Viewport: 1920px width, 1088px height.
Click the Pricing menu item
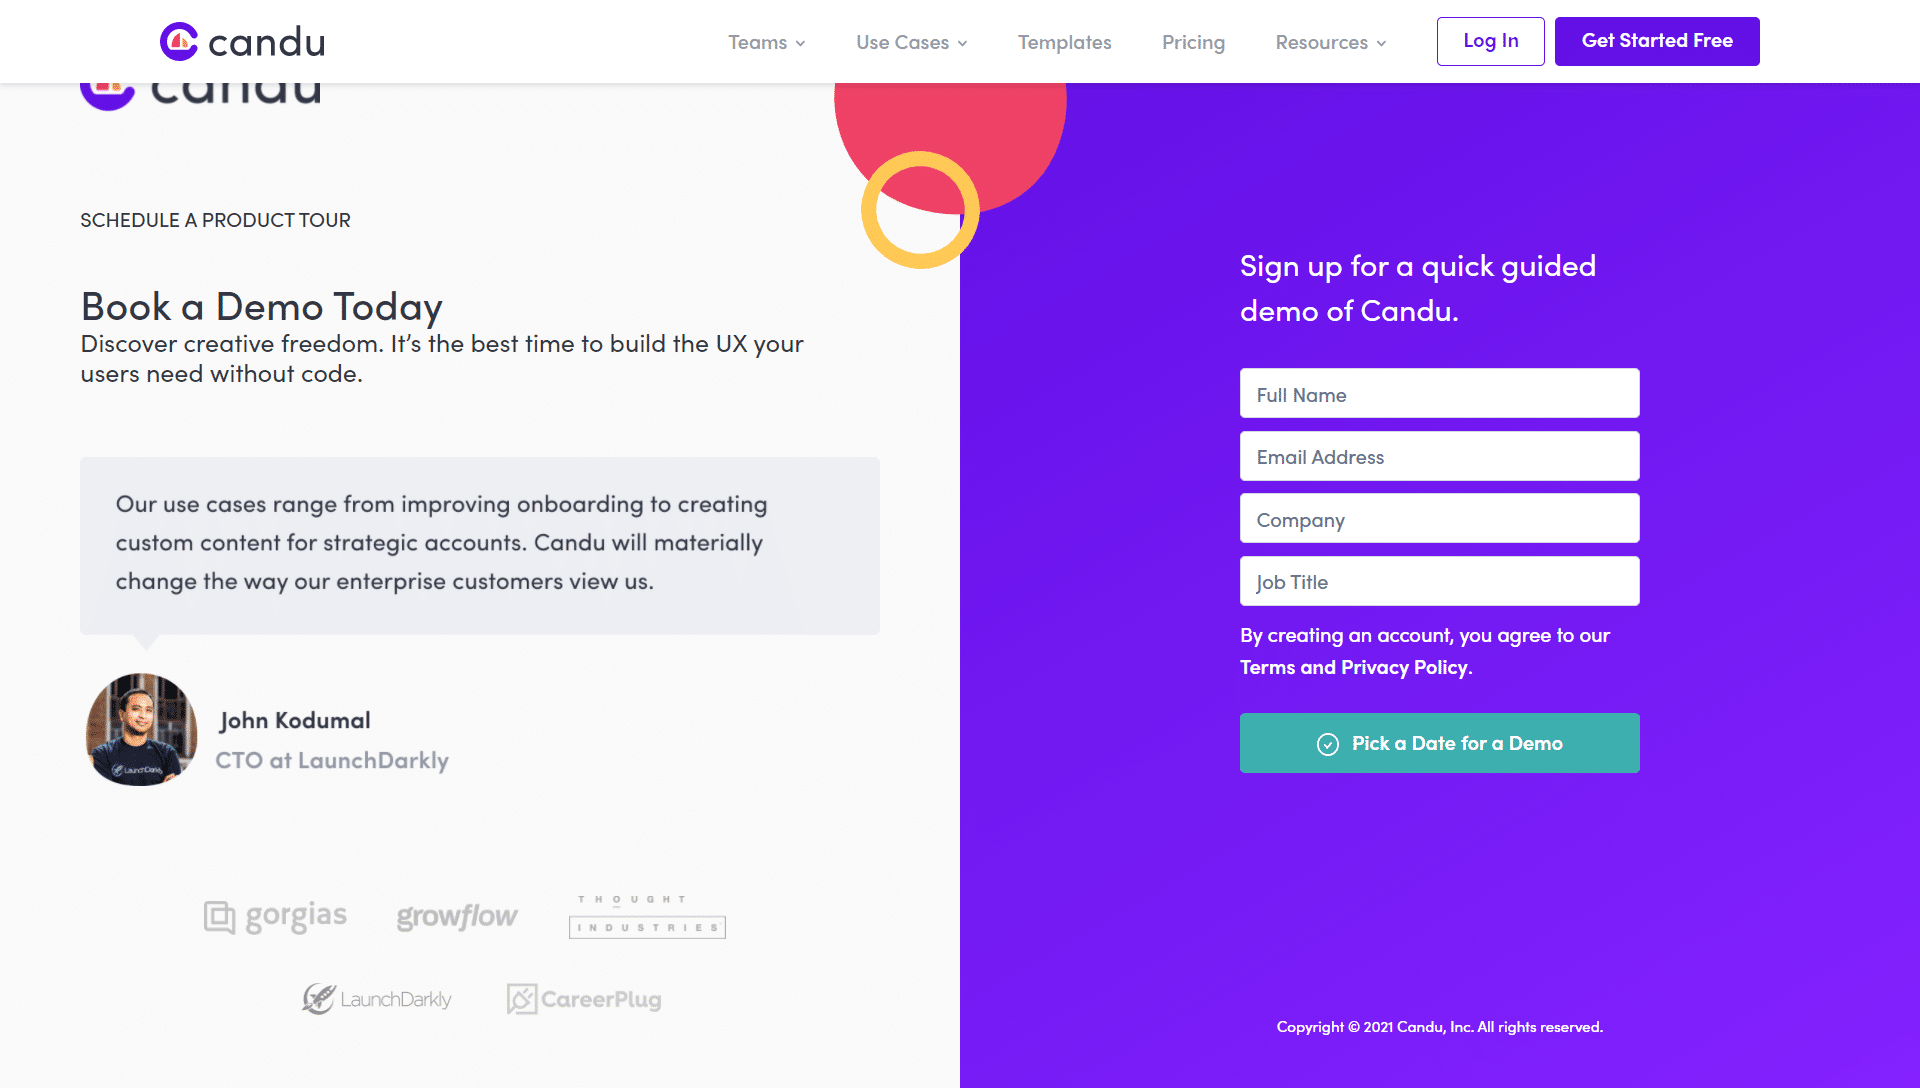(x=1193, y=40)
